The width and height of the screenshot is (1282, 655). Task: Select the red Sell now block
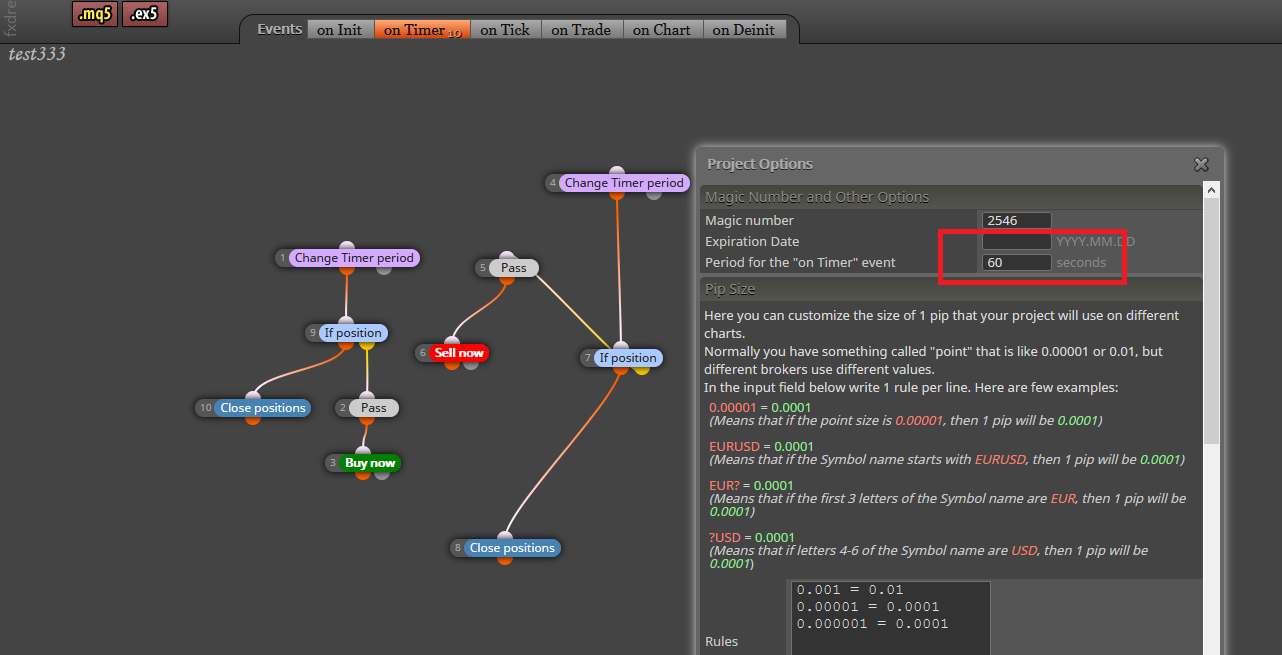point(459,353)
